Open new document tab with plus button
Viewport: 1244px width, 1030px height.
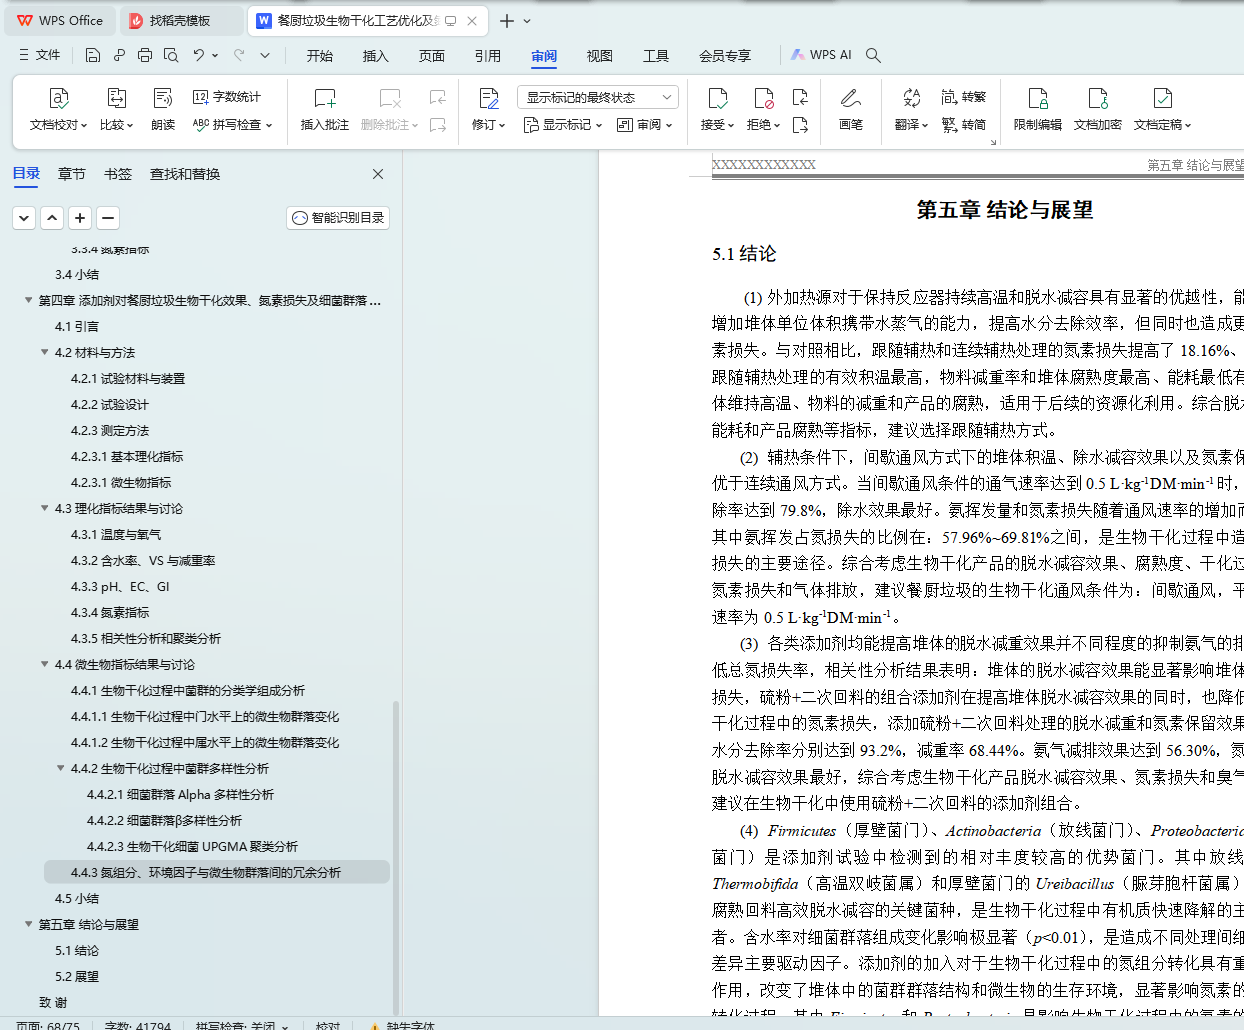click(x=507, y=20)
